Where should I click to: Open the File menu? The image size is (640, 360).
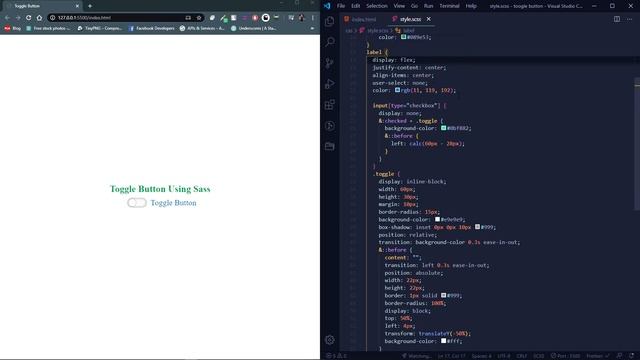tap(341, 6)
